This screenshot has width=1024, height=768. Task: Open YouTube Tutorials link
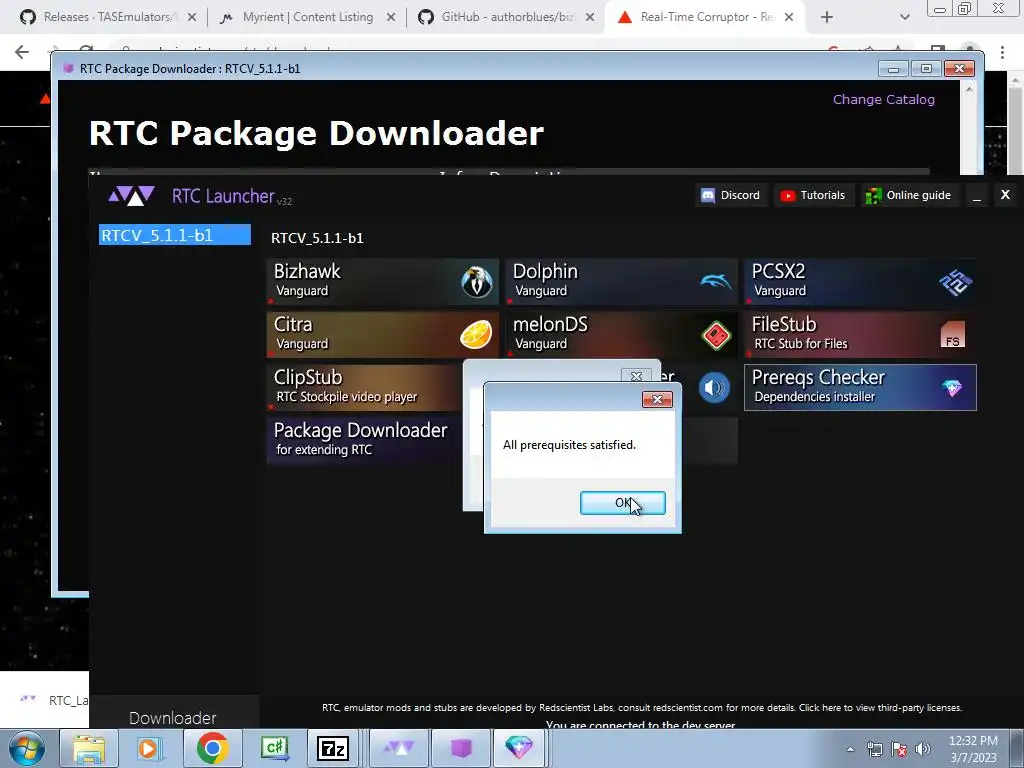tap(813, 195)
